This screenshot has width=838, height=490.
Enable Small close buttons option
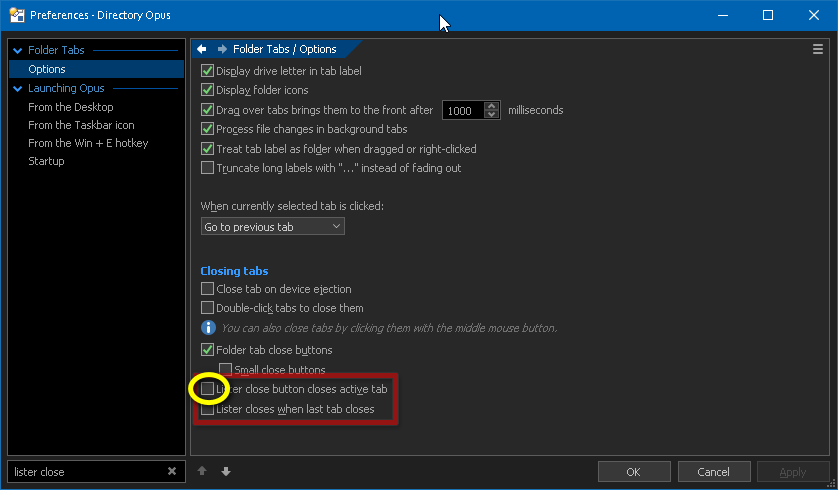(226, 369)
